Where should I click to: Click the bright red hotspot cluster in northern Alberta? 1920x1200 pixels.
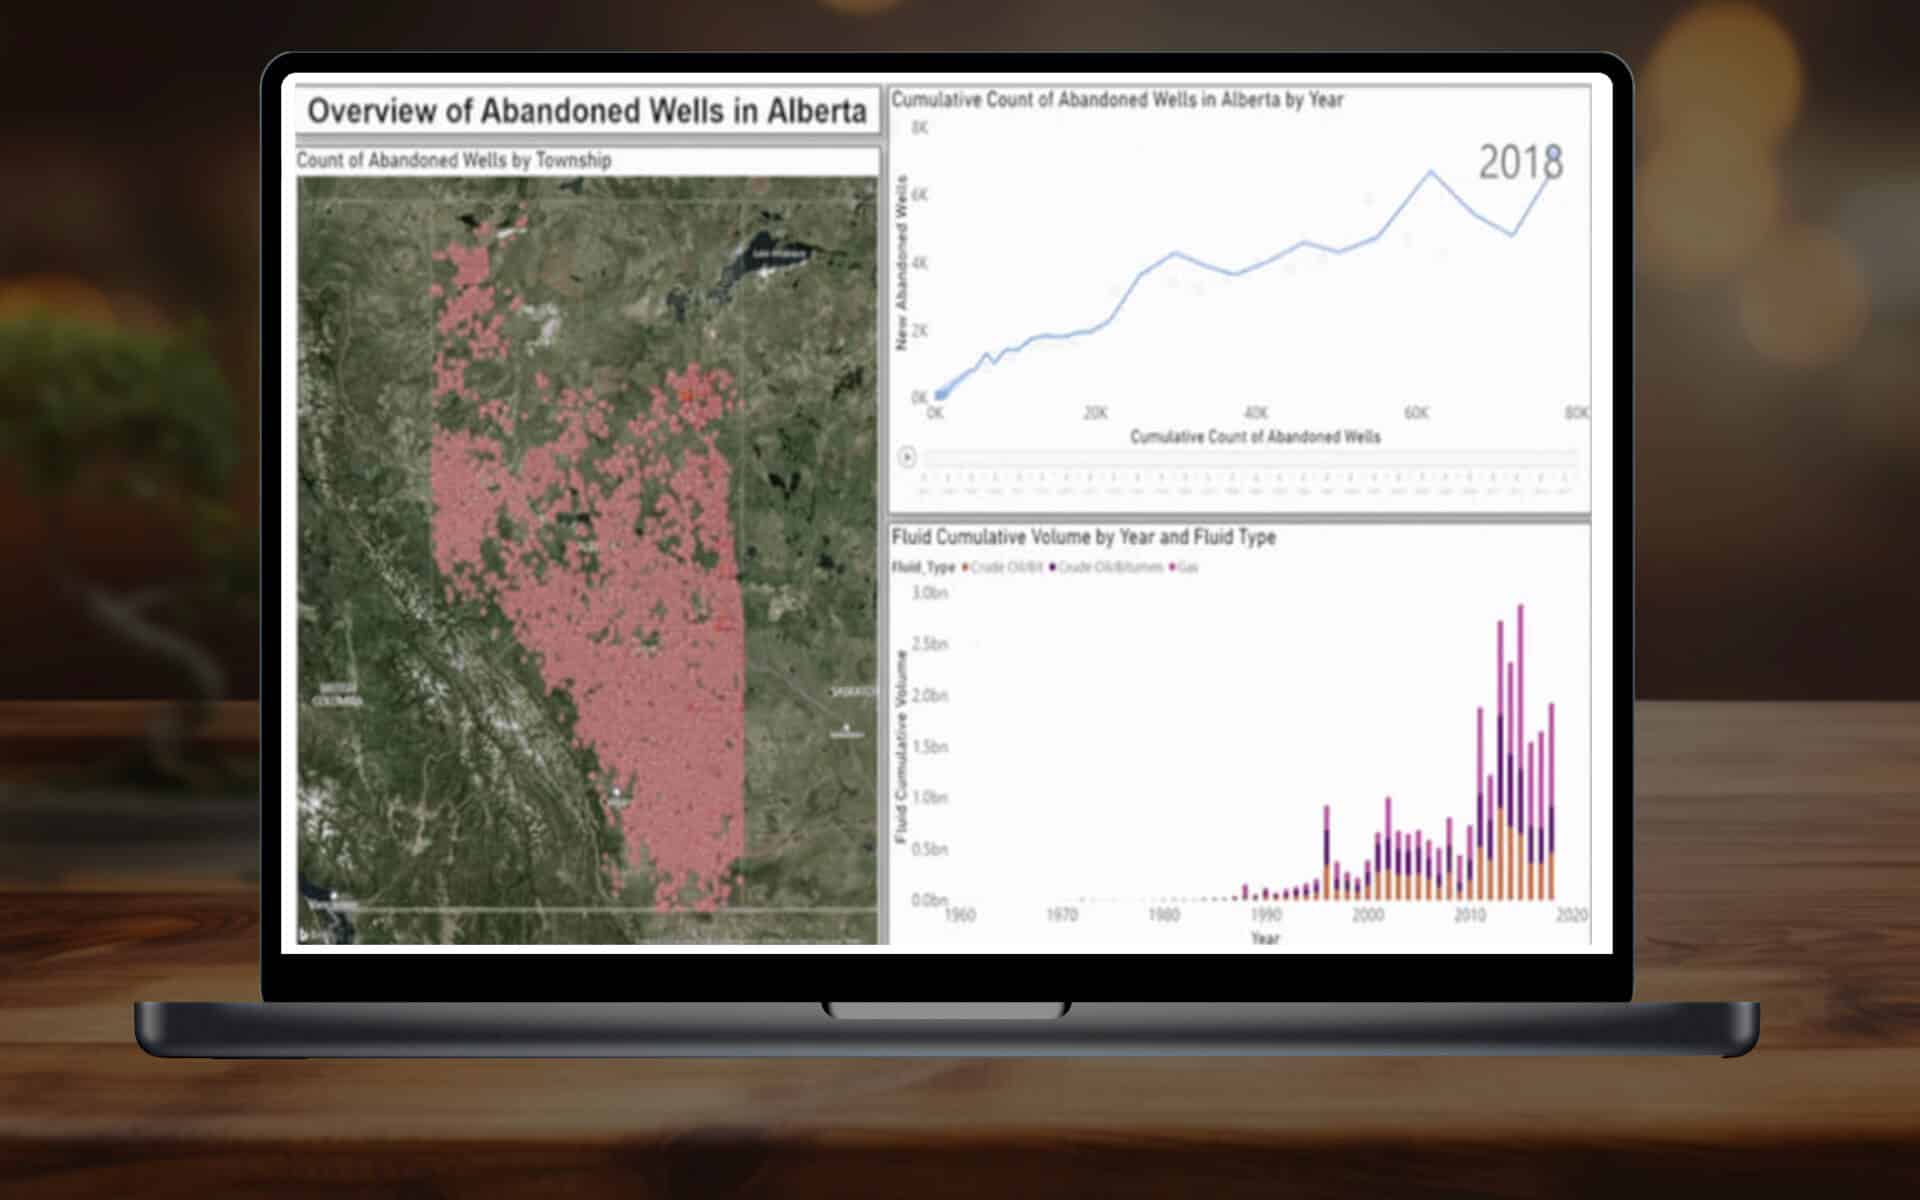688,396
